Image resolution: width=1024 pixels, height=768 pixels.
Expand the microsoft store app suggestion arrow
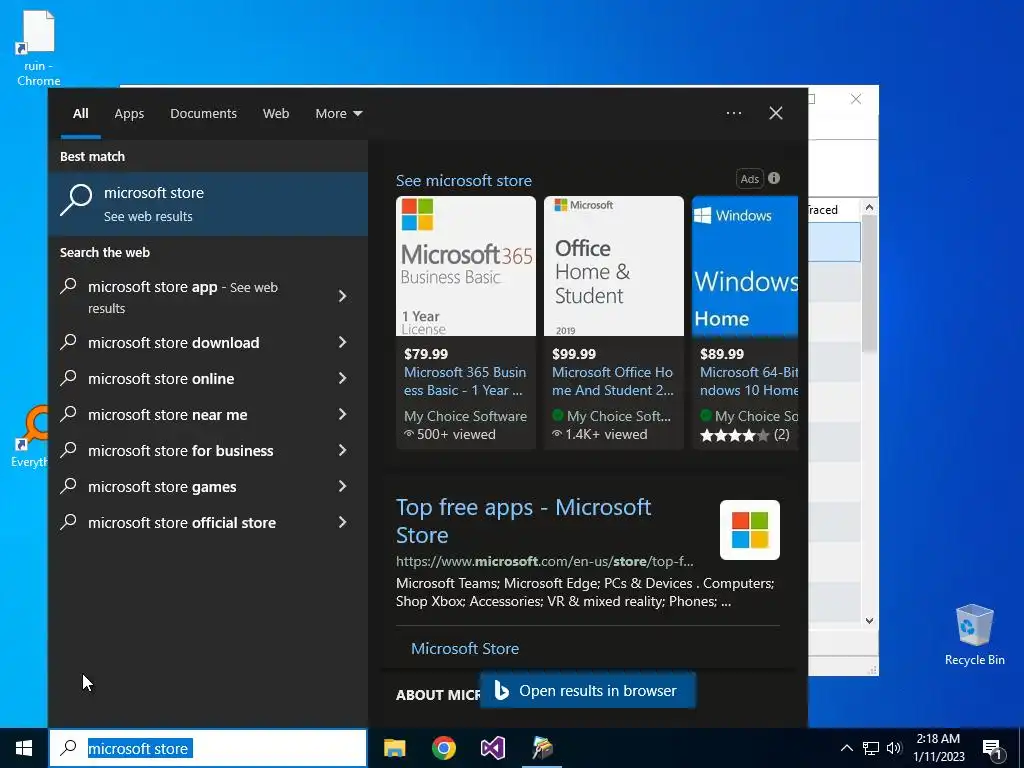343,296
